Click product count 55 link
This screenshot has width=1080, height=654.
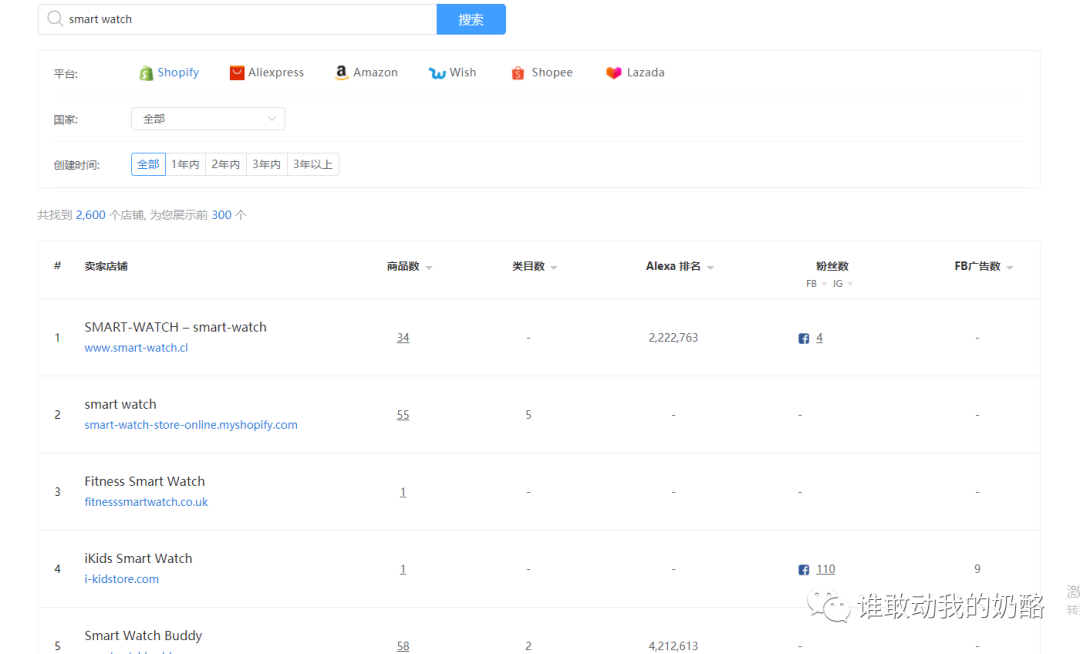click(x=403, y=415)
